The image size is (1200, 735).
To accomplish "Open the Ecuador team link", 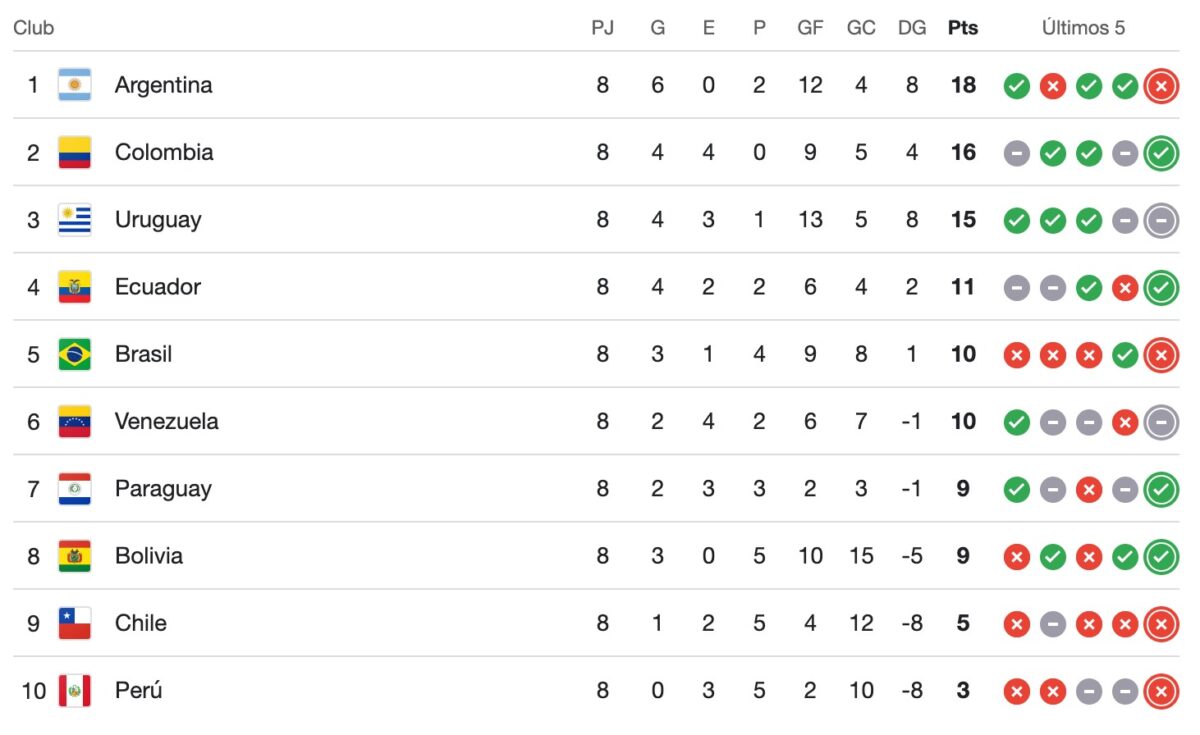I will 157,287.
